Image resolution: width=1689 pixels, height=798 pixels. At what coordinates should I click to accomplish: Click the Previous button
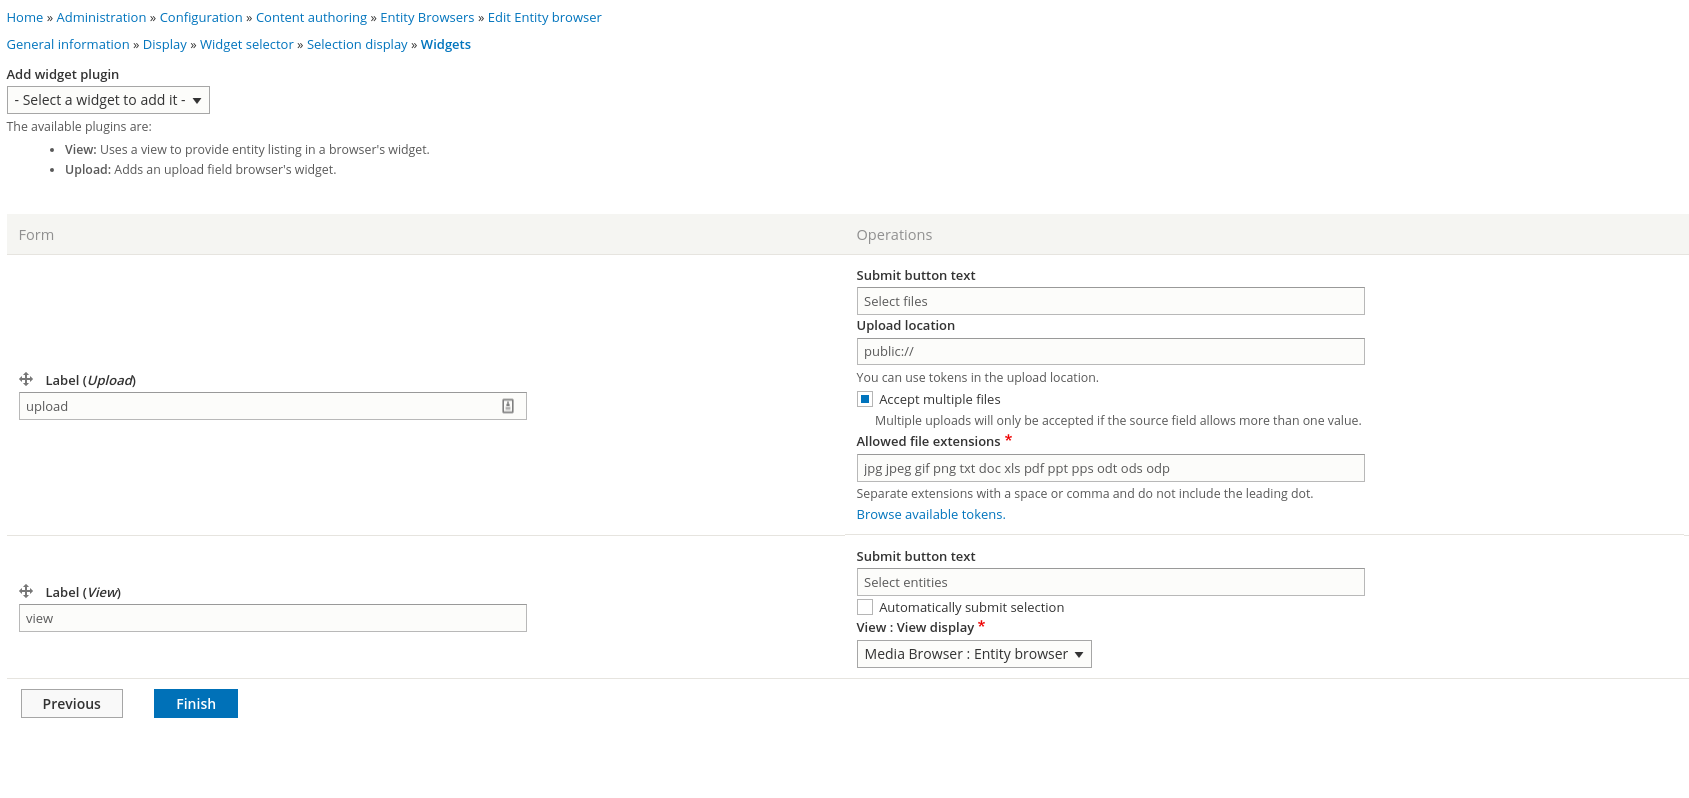[x=72, y=704]
